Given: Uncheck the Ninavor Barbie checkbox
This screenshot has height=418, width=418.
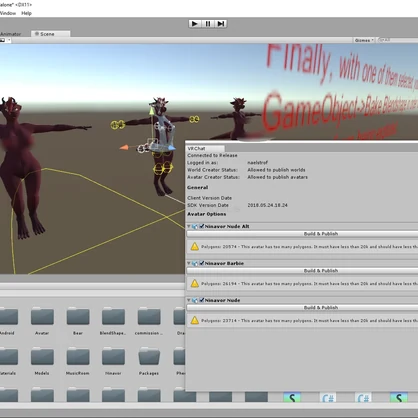Looking at the screenshot, I should [201, 263].
